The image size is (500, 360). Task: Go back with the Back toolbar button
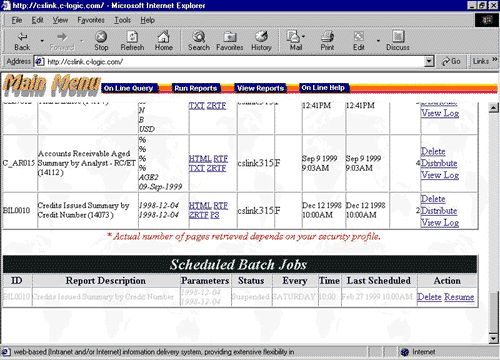pos(22,41)
